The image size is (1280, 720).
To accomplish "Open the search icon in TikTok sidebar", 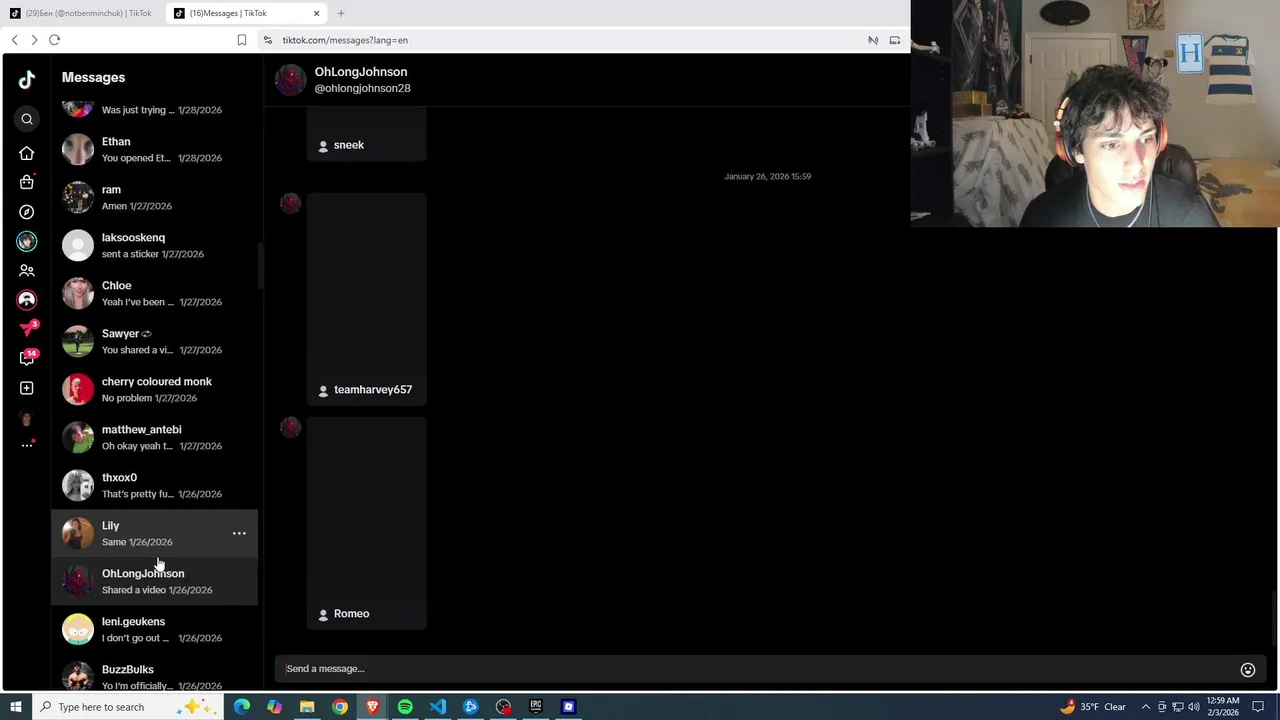I will pos(27,120).
